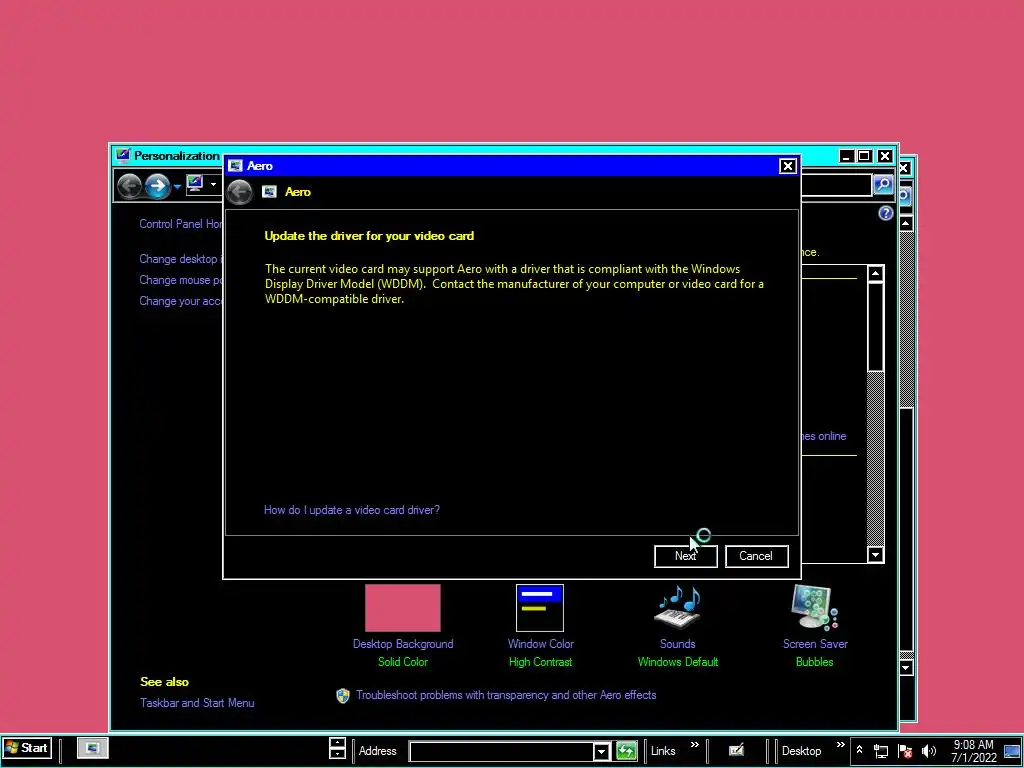Click themes list scrollbar down arrow
This screenshot has width=1024, height=768.
pyautogui.click(x=876, y=554)
